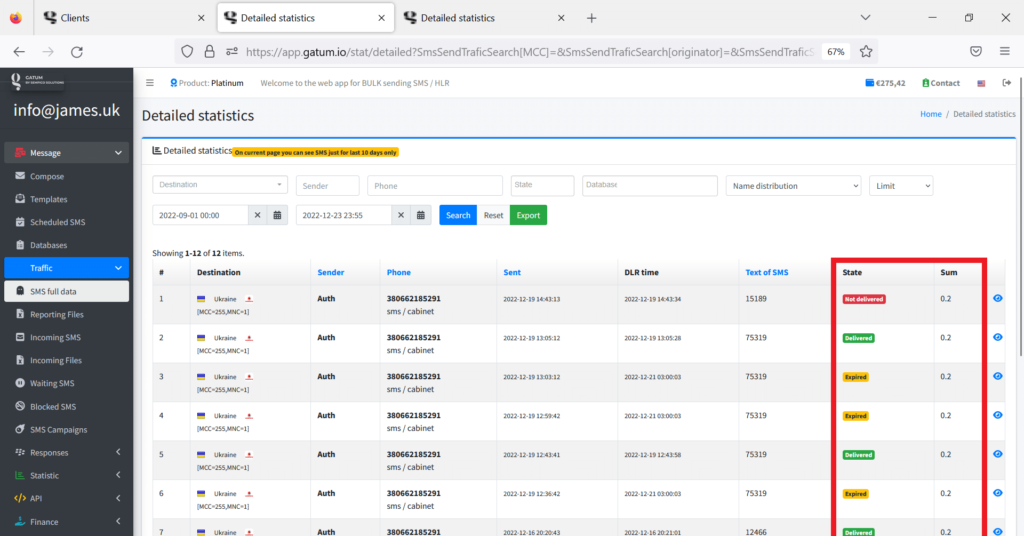
Task: Open the balance €275,42 wallet indicator
Action: point(885,83)
